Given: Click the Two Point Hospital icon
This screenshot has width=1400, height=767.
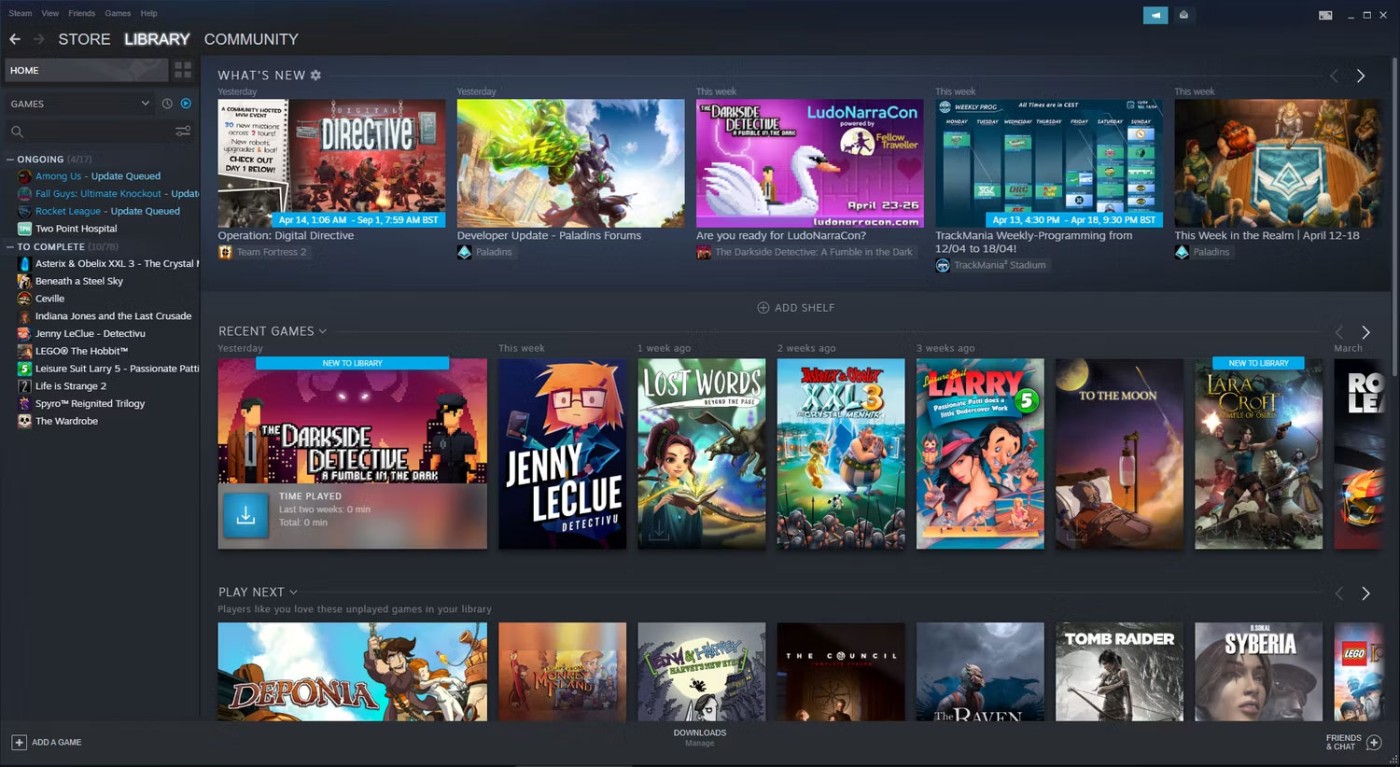Looking at the screenshot, I should [x=25, y=228].
